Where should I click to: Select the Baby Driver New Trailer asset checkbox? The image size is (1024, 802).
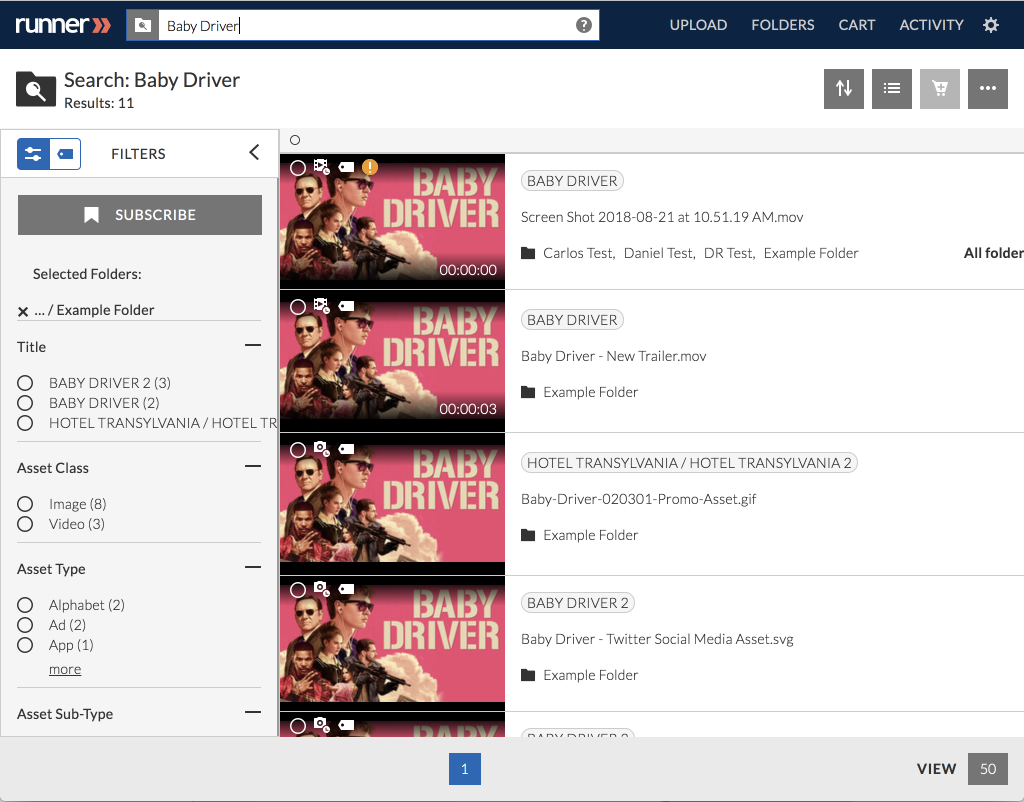tap(298, 307)
